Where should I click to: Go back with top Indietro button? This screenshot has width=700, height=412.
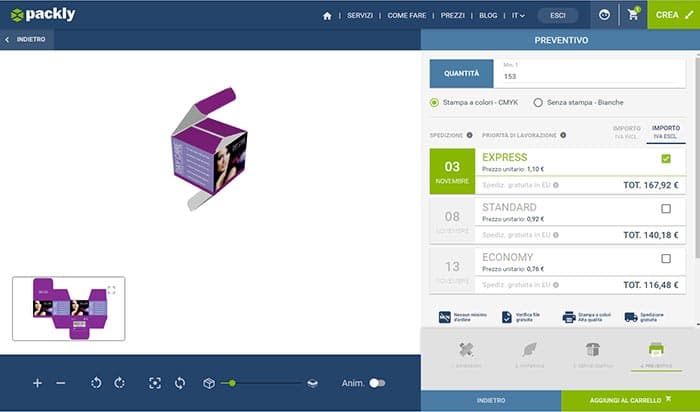pyautogui.click(x=27, y=40)
